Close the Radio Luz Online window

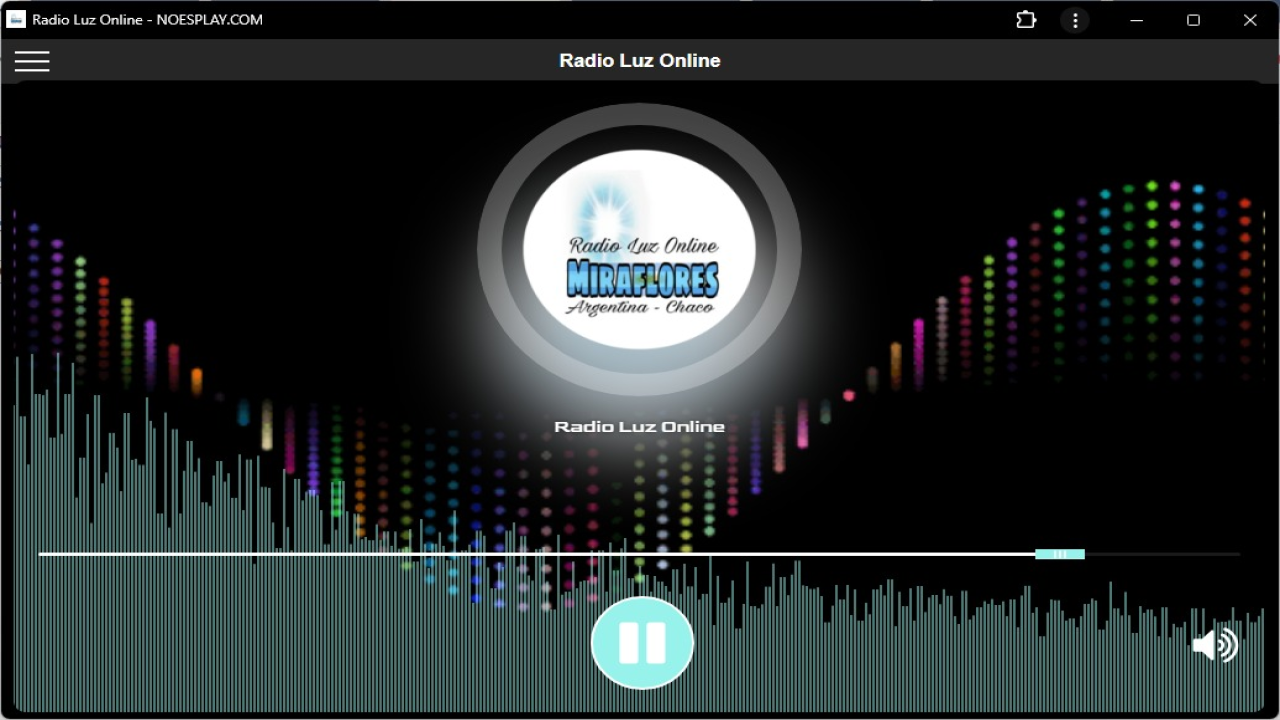click(1250, 20)
